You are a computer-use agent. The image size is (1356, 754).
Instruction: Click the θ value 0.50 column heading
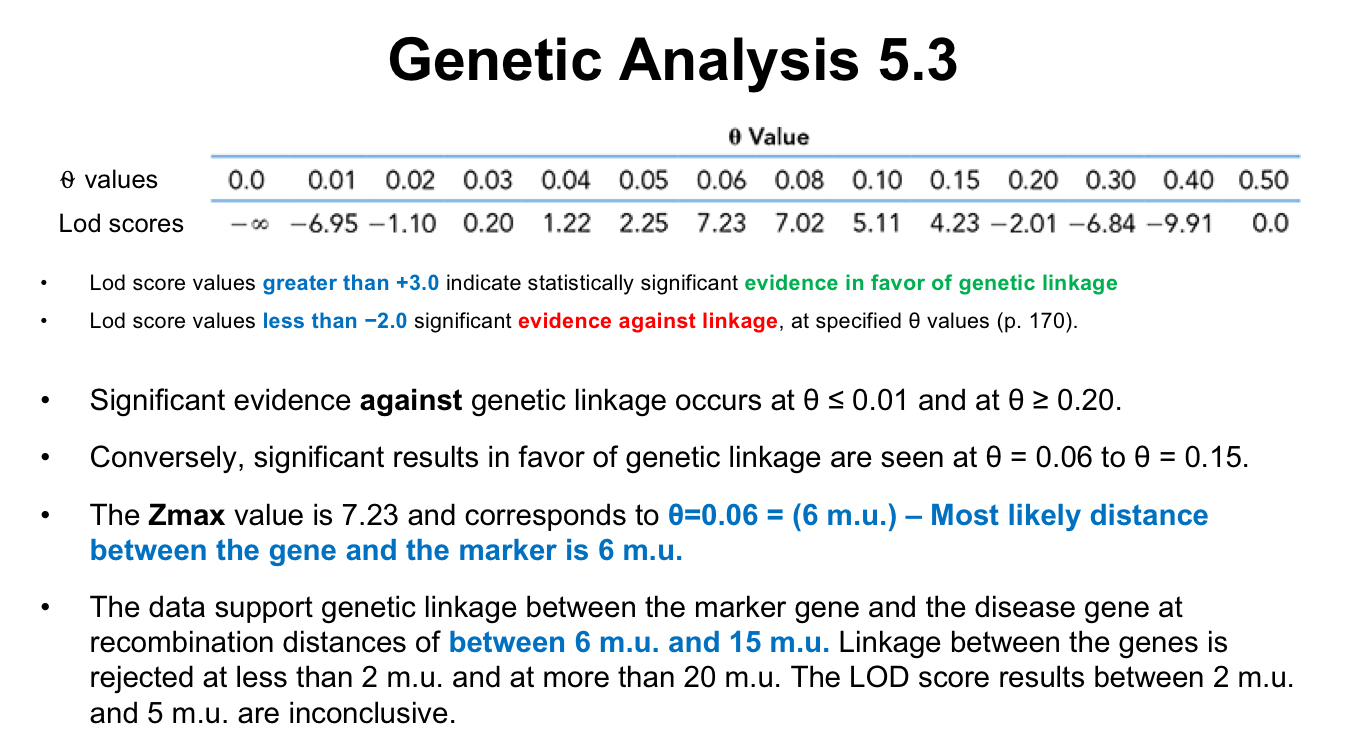[1263, 181]
